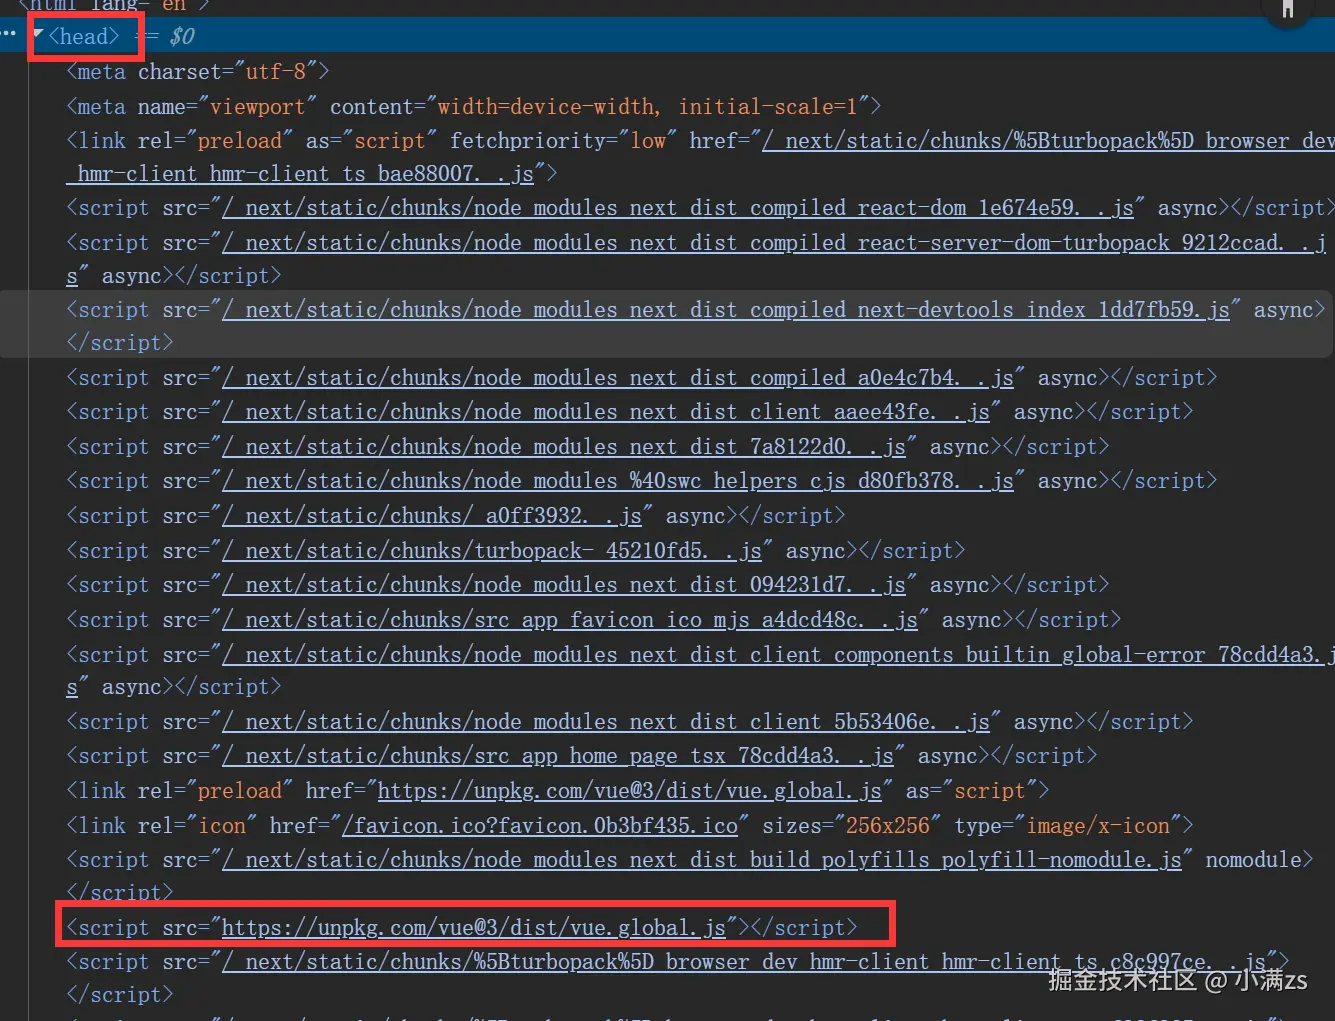Image resolution: width=1335 pixels, height=1021 pixels.
Task: Open the dist_client_5b53406e script link
Action: 606,722
